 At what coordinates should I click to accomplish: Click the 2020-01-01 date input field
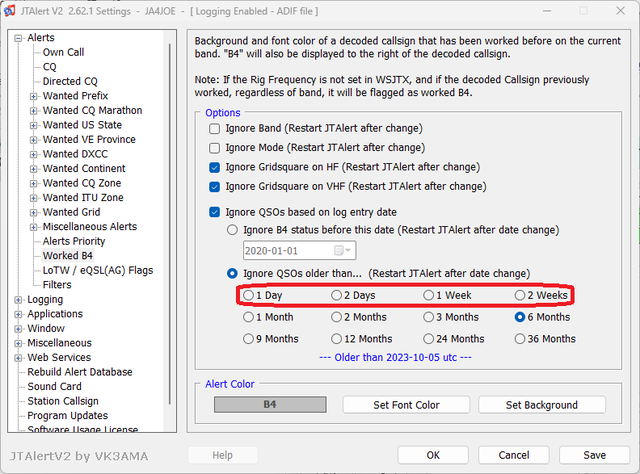[x=300, y=250]
